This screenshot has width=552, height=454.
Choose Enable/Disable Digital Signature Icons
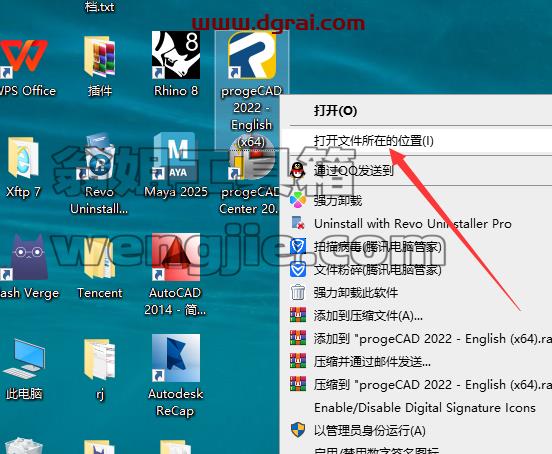(x=416, y=408)
